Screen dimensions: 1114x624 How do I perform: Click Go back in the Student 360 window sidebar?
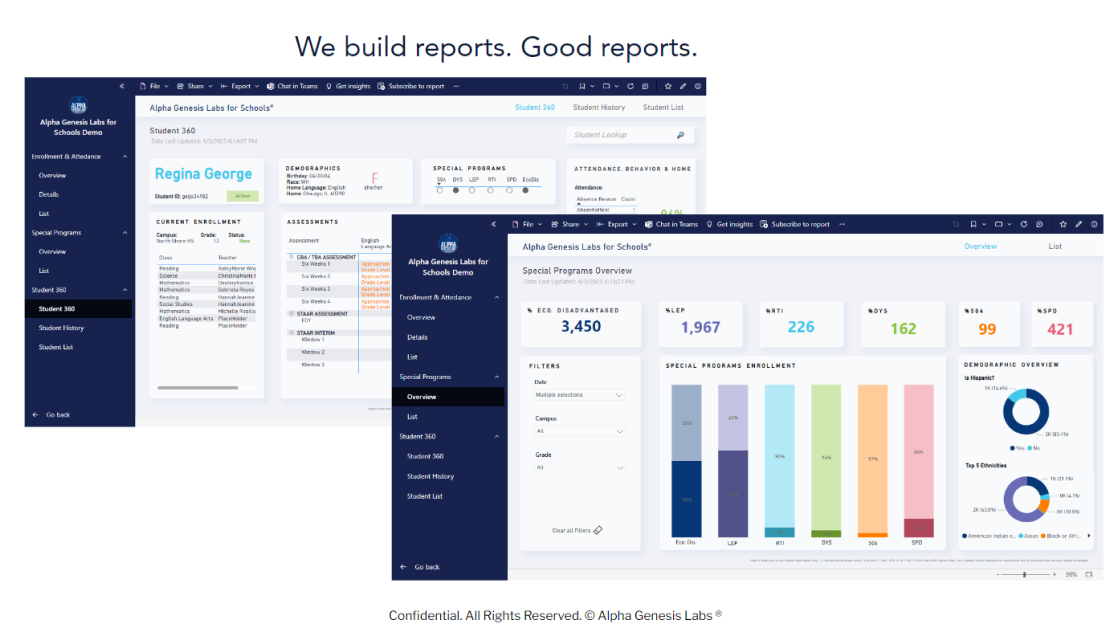(51, 415)
